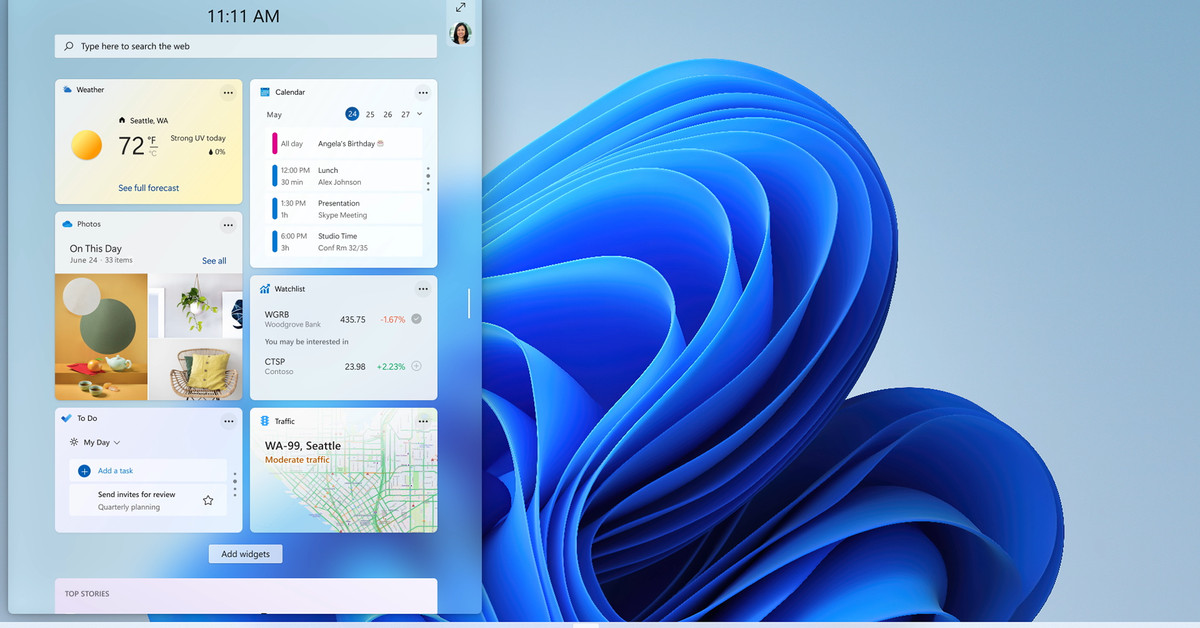Click the Add widgets button

point(245,554)
